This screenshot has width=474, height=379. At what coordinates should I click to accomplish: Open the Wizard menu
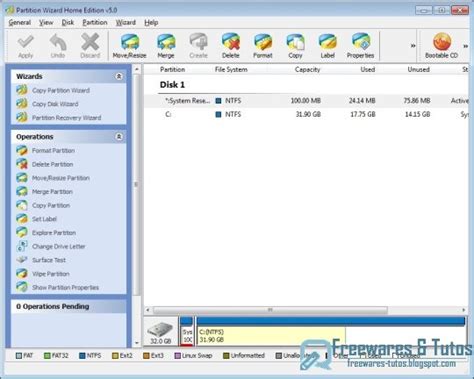point(126,23)
